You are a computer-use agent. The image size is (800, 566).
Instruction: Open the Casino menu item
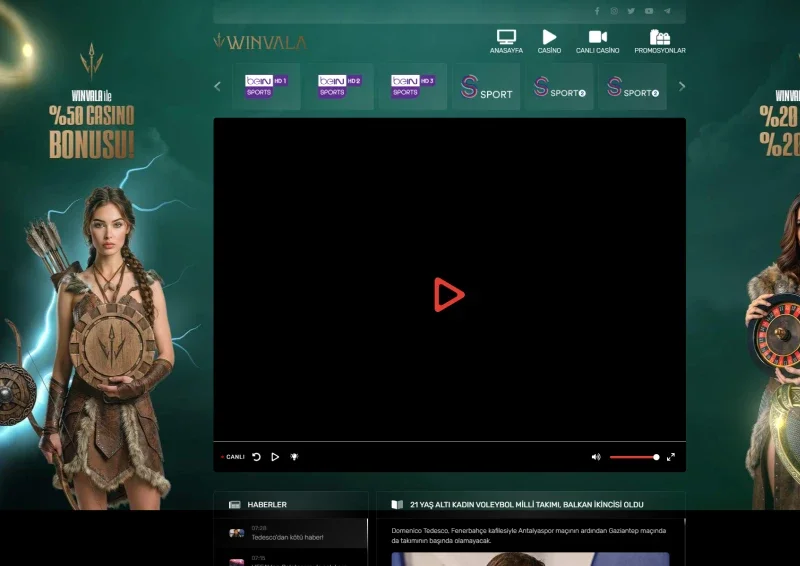[x=549, y=41]
